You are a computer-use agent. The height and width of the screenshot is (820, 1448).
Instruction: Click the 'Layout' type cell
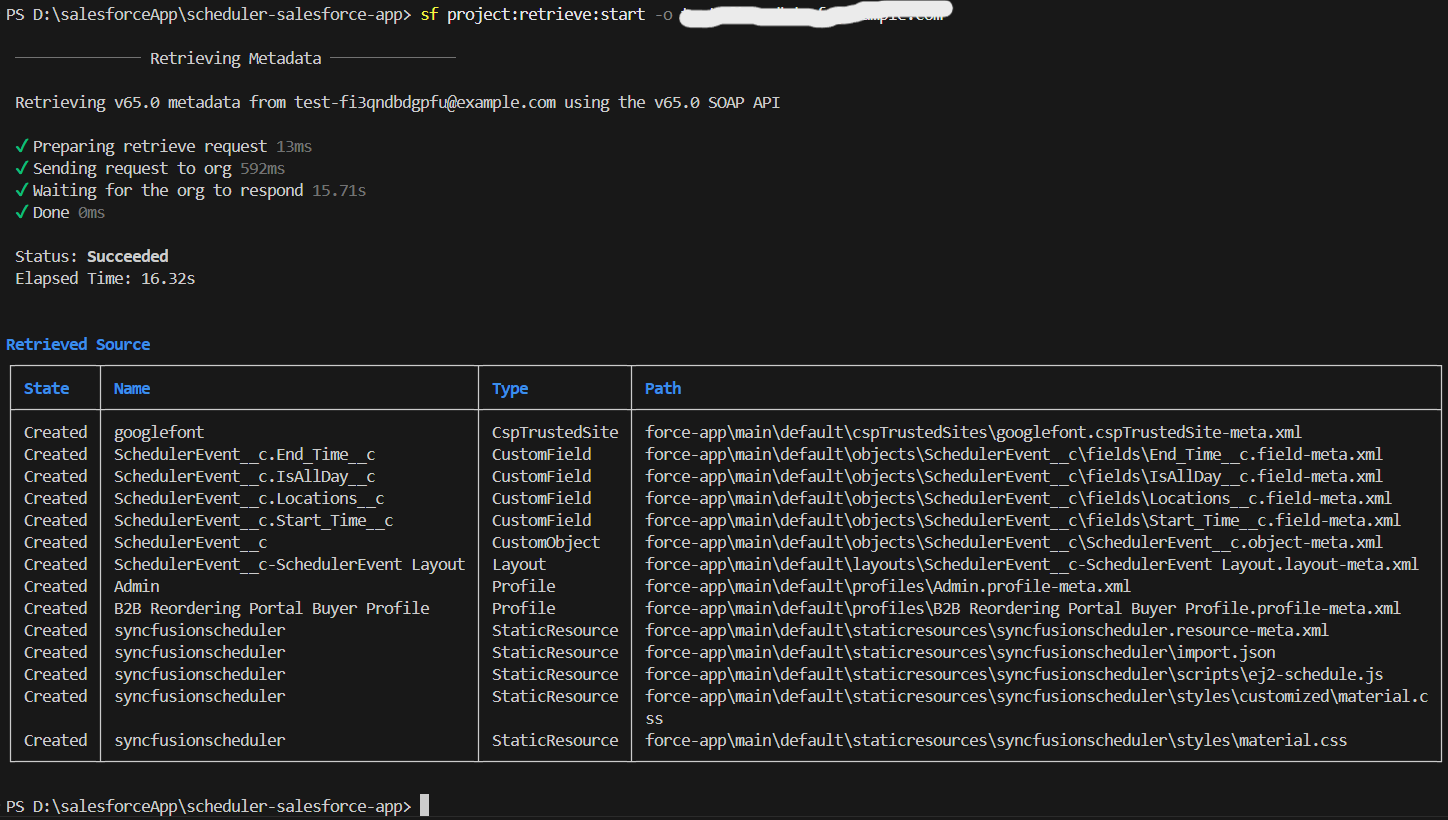pyautogui.click(x=519, y=564)
